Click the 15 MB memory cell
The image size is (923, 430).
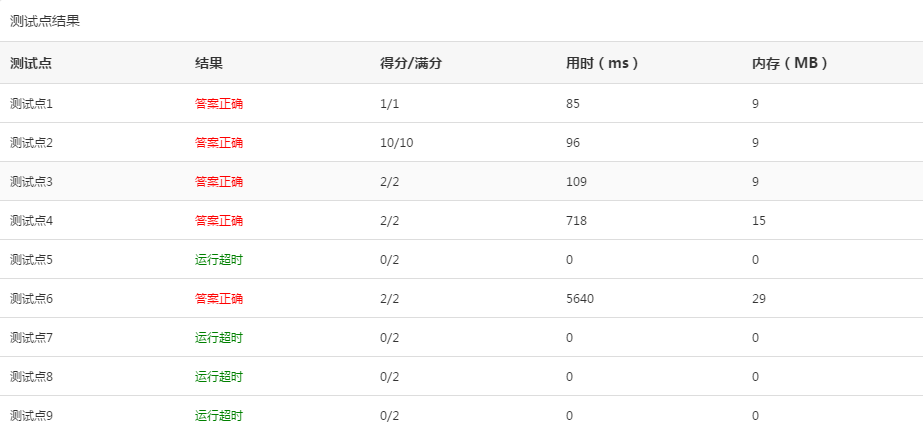pos(759,220)
